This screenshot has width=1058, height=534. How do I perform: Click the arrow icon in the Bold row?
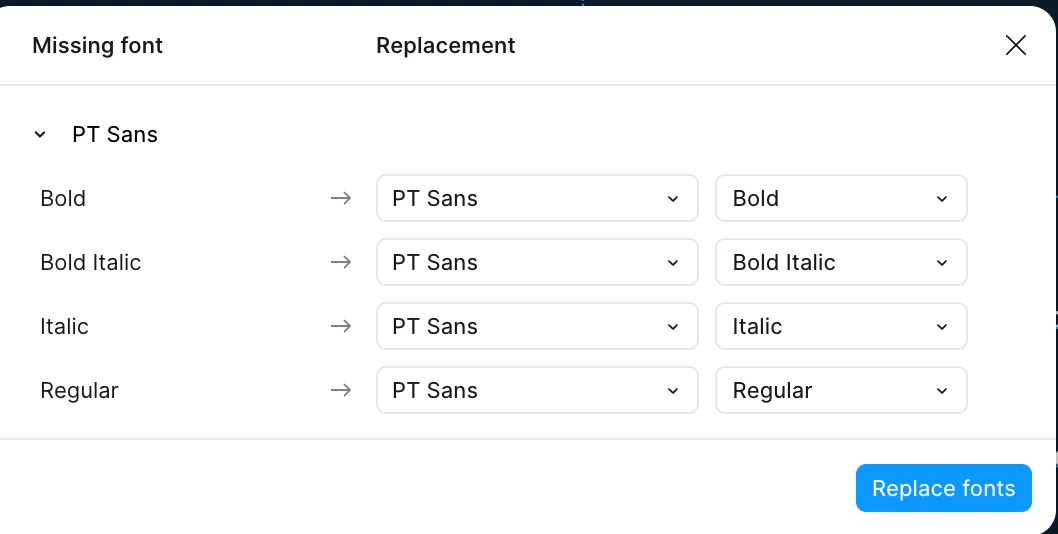[x=341, y=198]
